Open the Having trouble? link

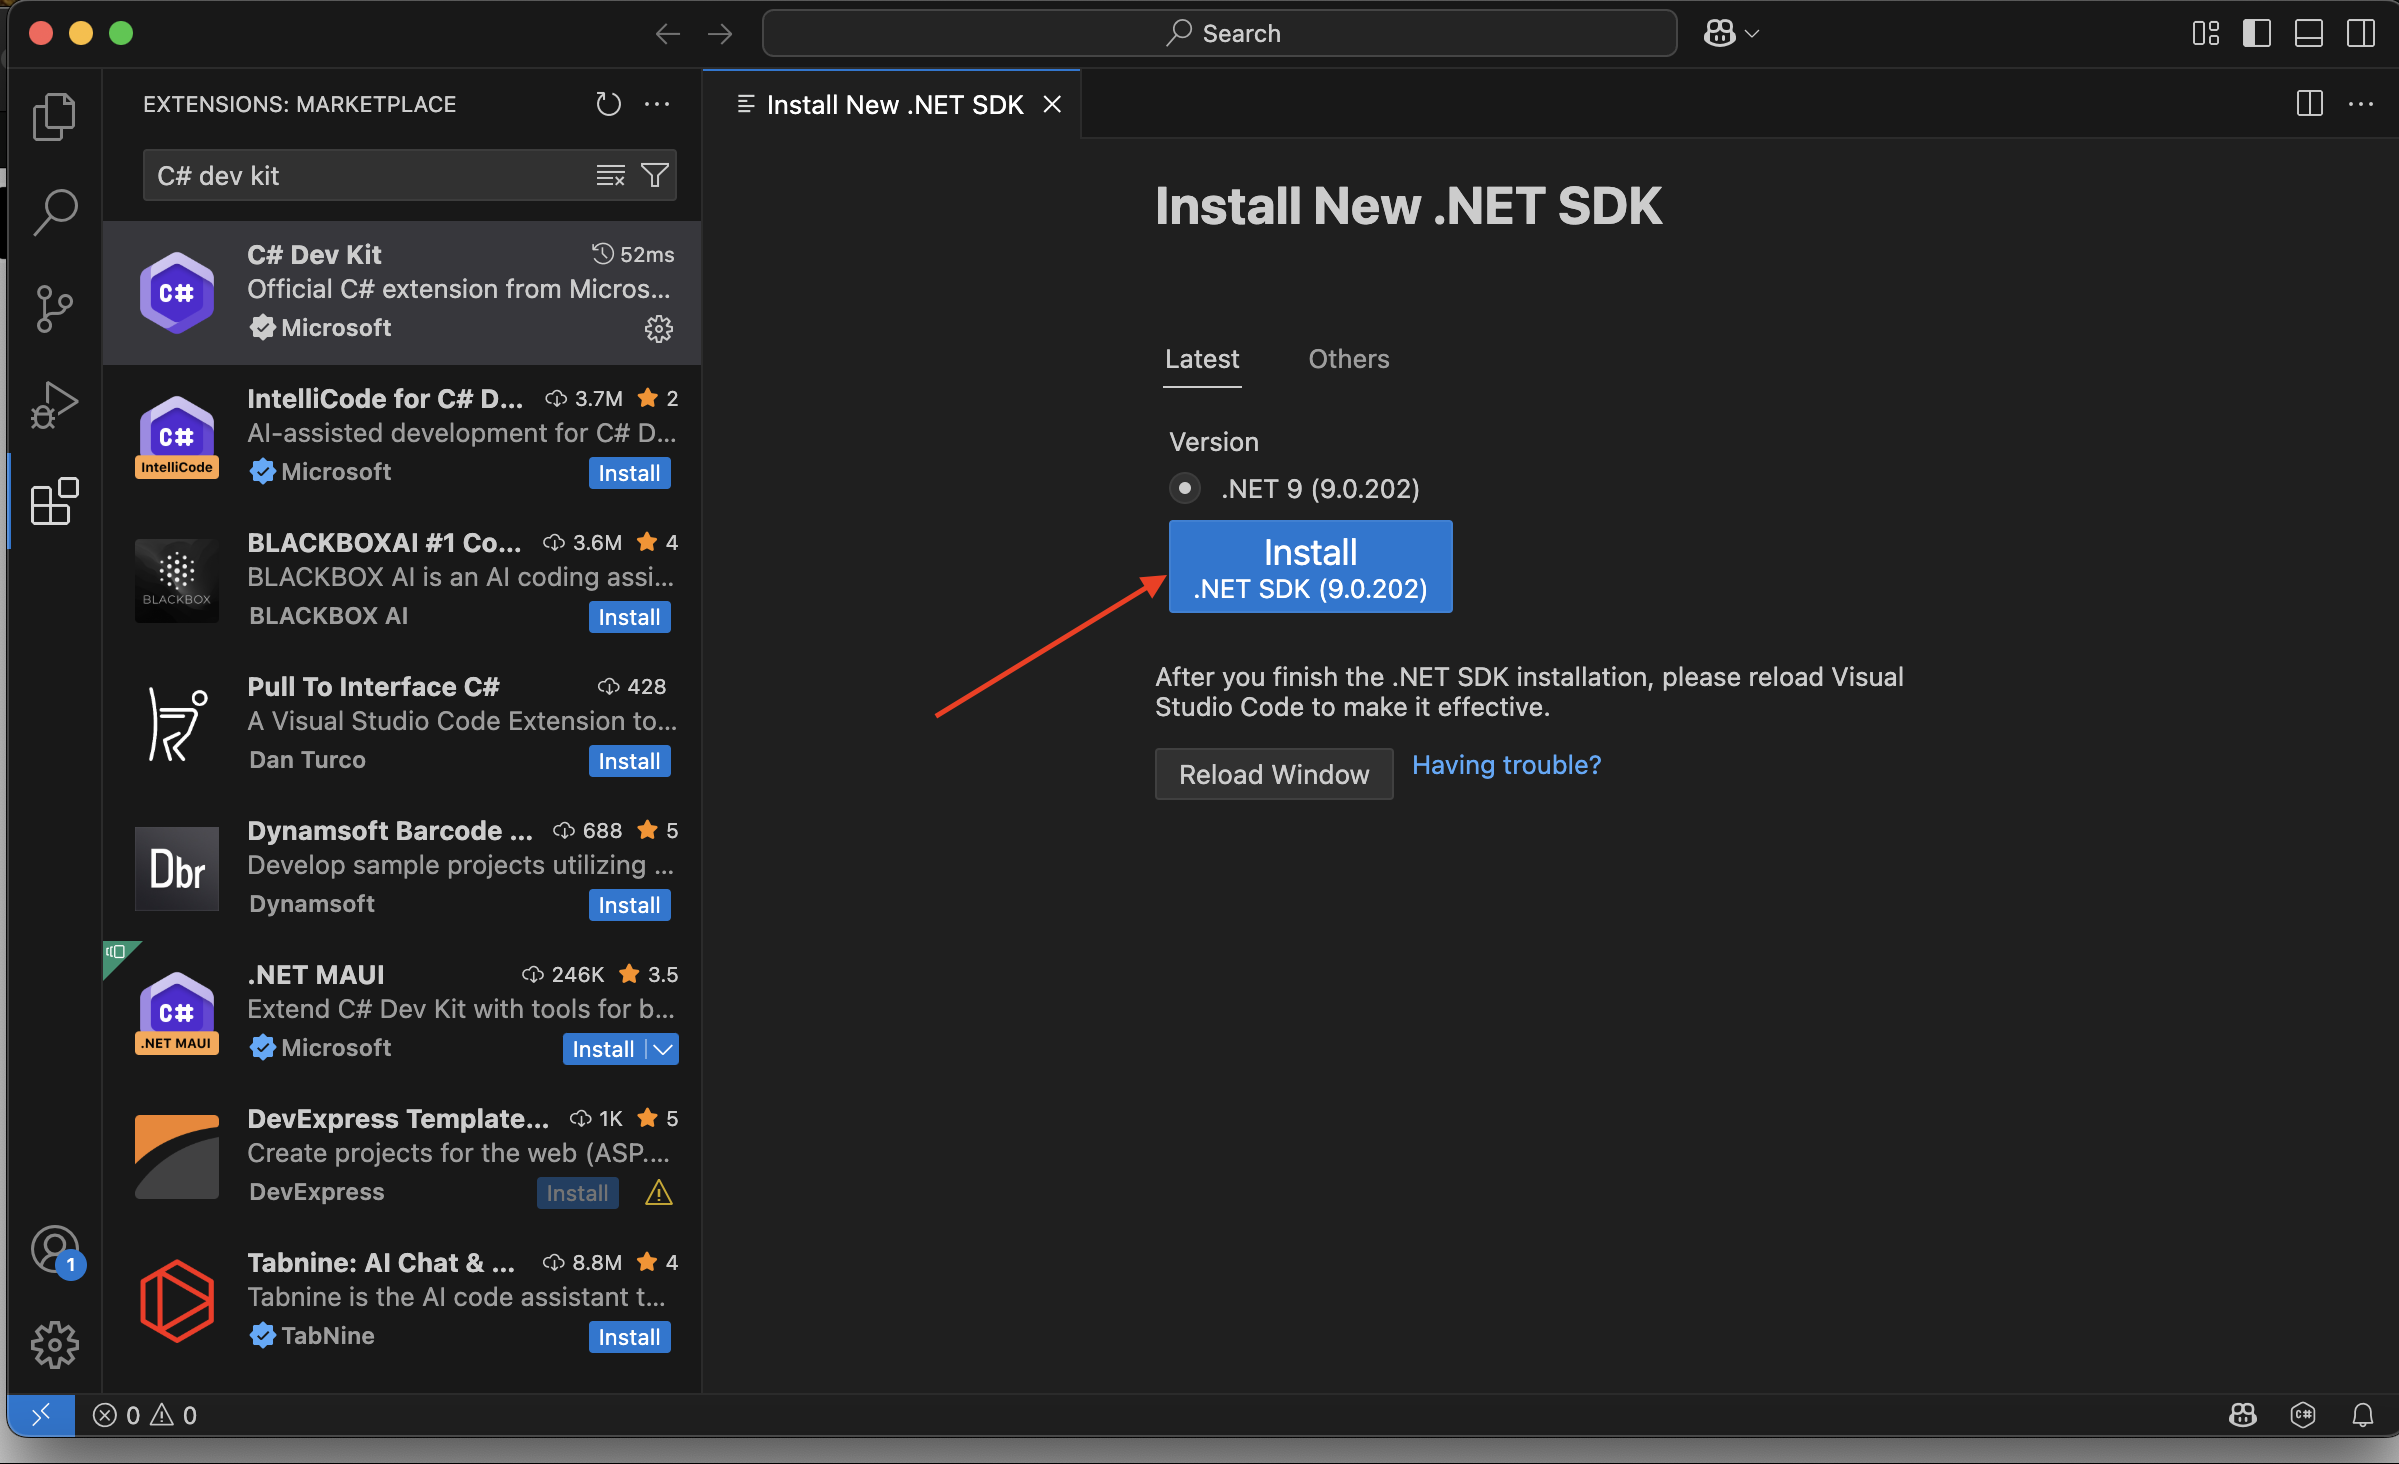pyautogui.click(x=1506, y=765)
